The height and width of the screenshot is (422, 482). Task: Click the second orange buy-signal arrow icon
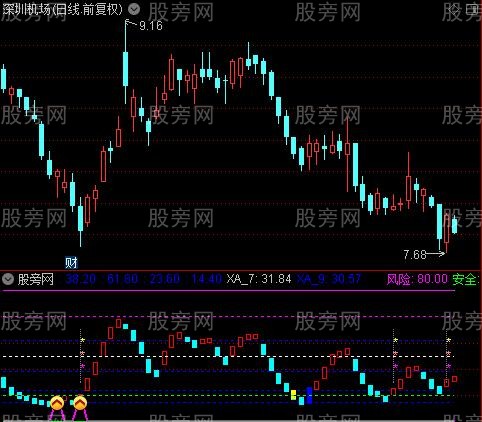(x=80, y=403)
